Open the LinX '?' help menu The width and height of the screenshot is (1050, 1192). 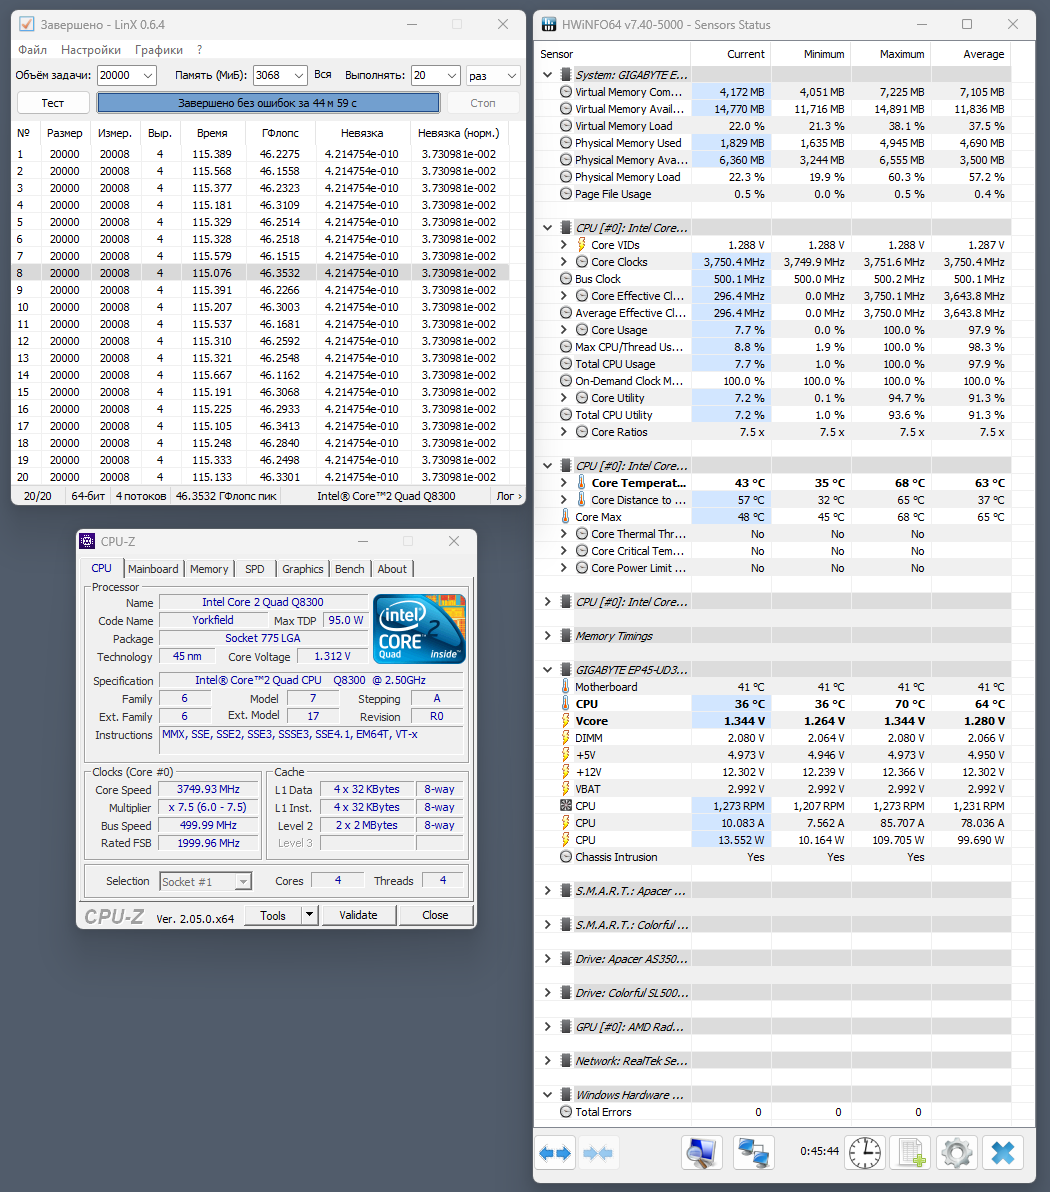click(x=199, y=49)
